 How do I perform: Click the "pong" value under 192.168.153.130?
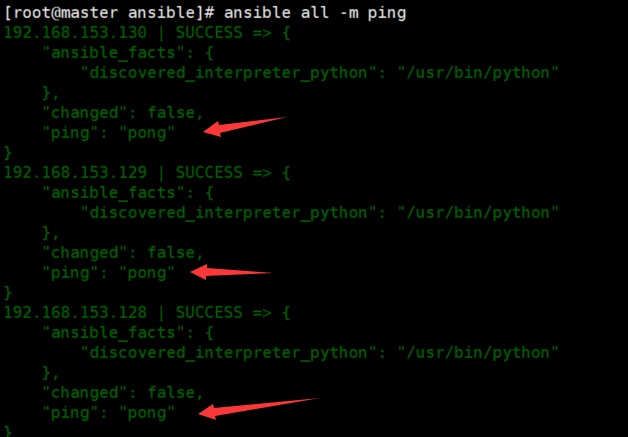tap(147, 133)
